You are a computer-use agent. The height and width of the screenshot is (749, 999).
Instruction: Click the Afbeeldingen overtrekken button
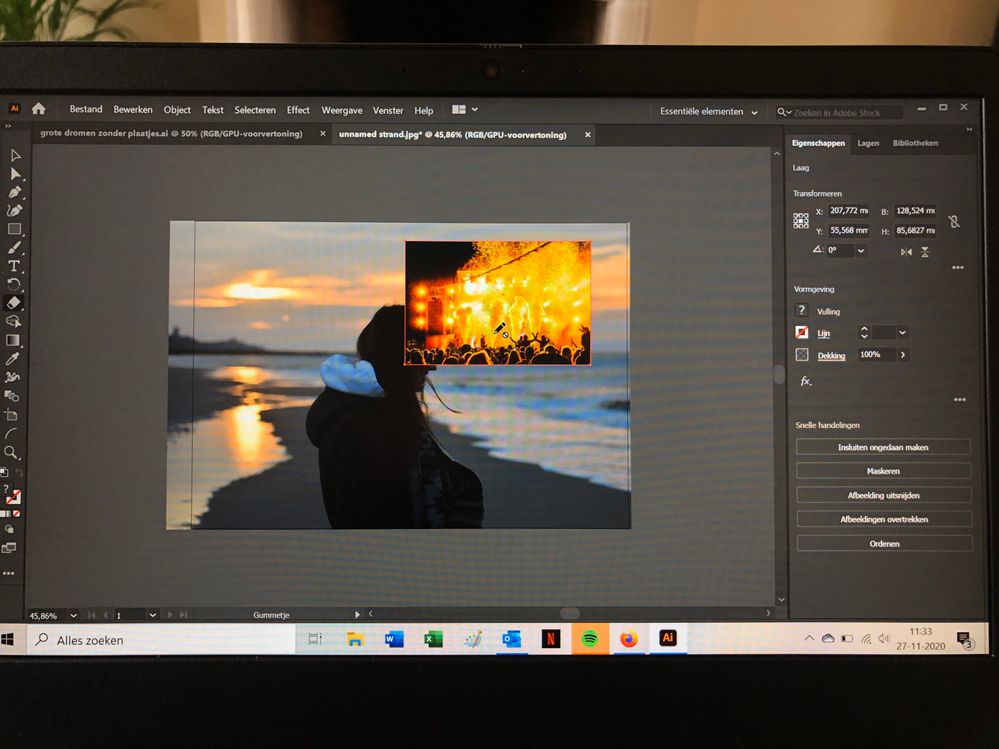tap(883, 518)
